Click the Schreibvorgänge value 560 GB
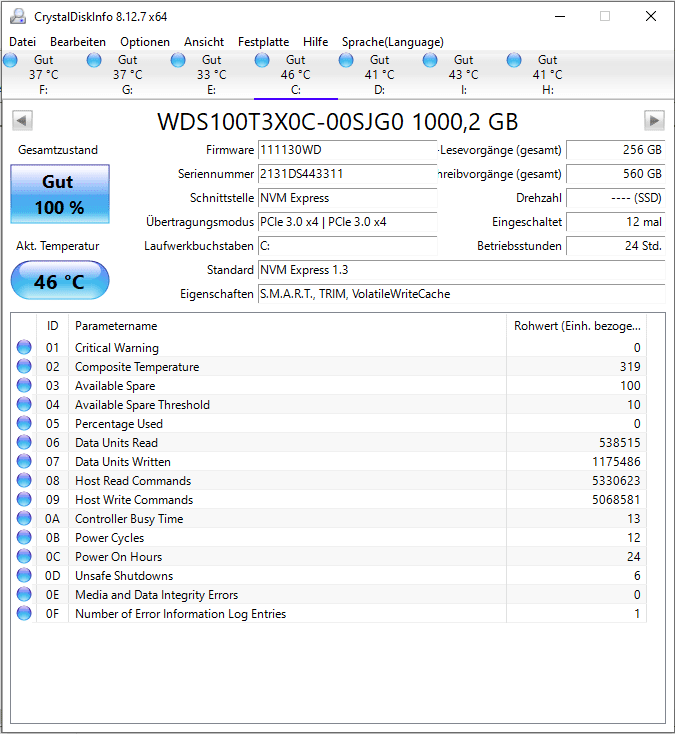Viewport: 675px width, 734px height. (x=616, y=174)
